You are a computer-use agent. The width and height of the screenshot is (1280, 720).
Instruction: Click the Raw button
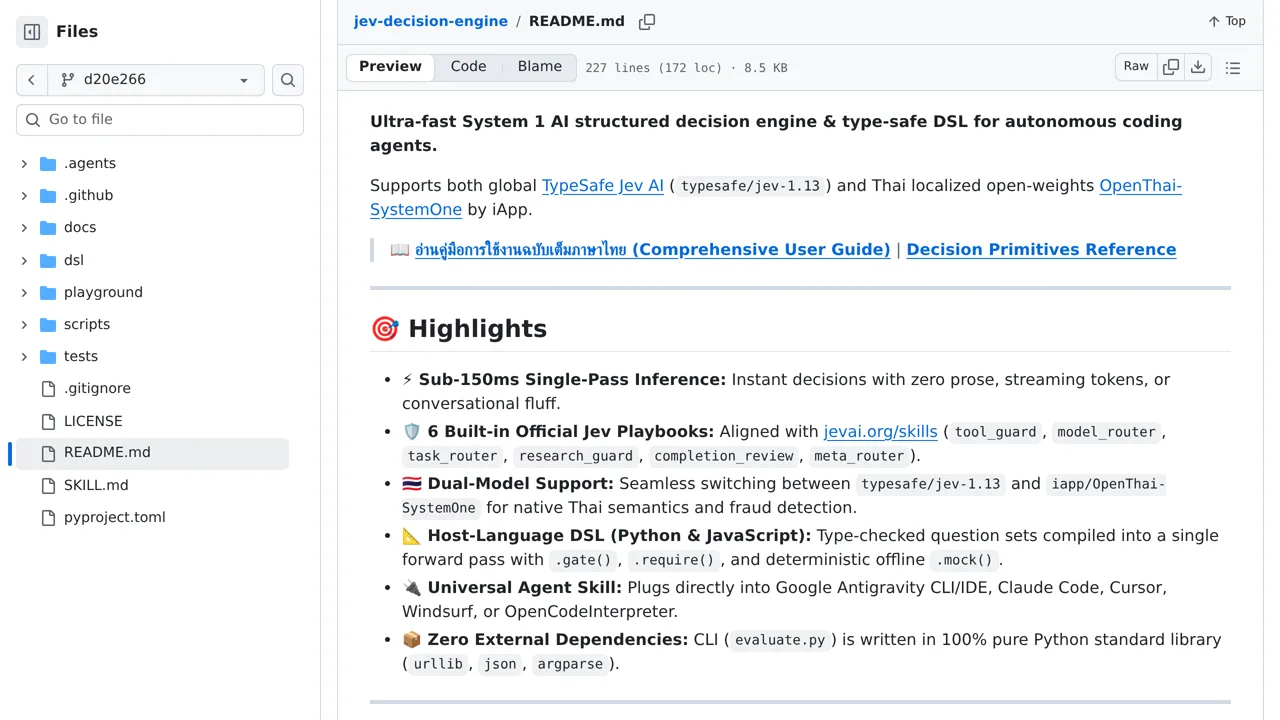1136,67
